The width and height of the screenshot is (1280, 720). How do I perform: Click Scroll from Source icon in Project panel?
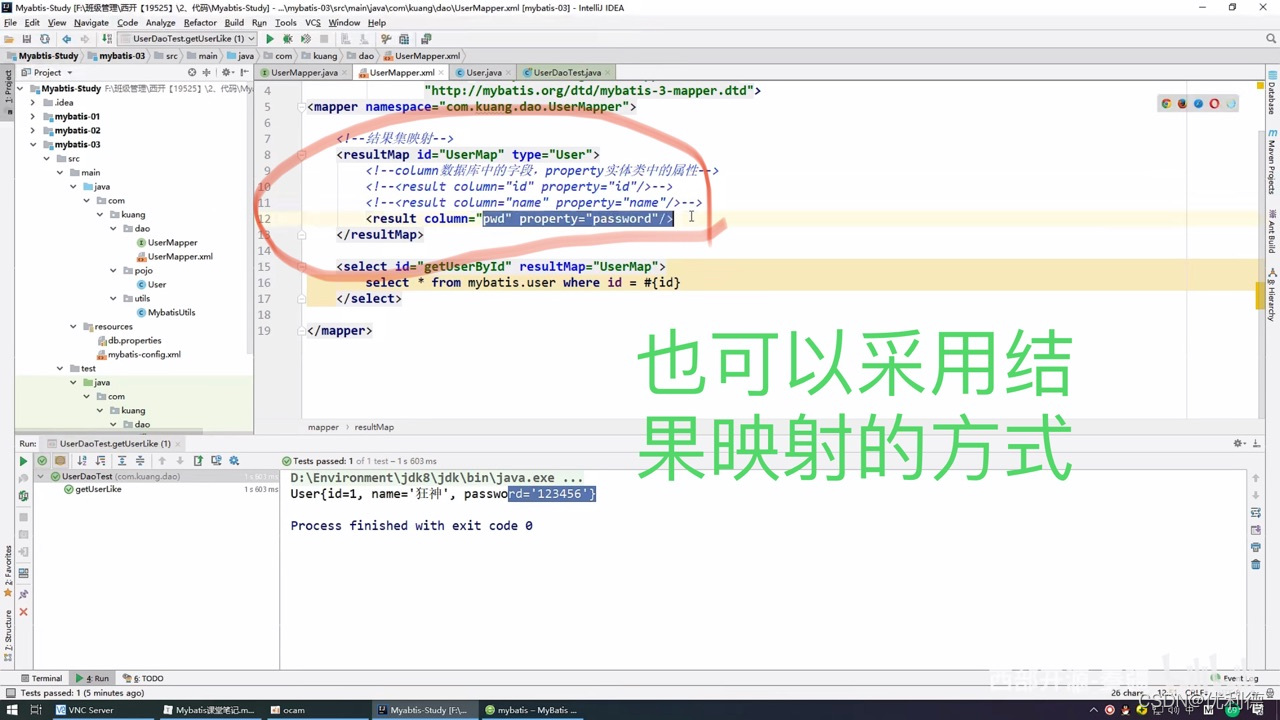[x=192, y=72]
